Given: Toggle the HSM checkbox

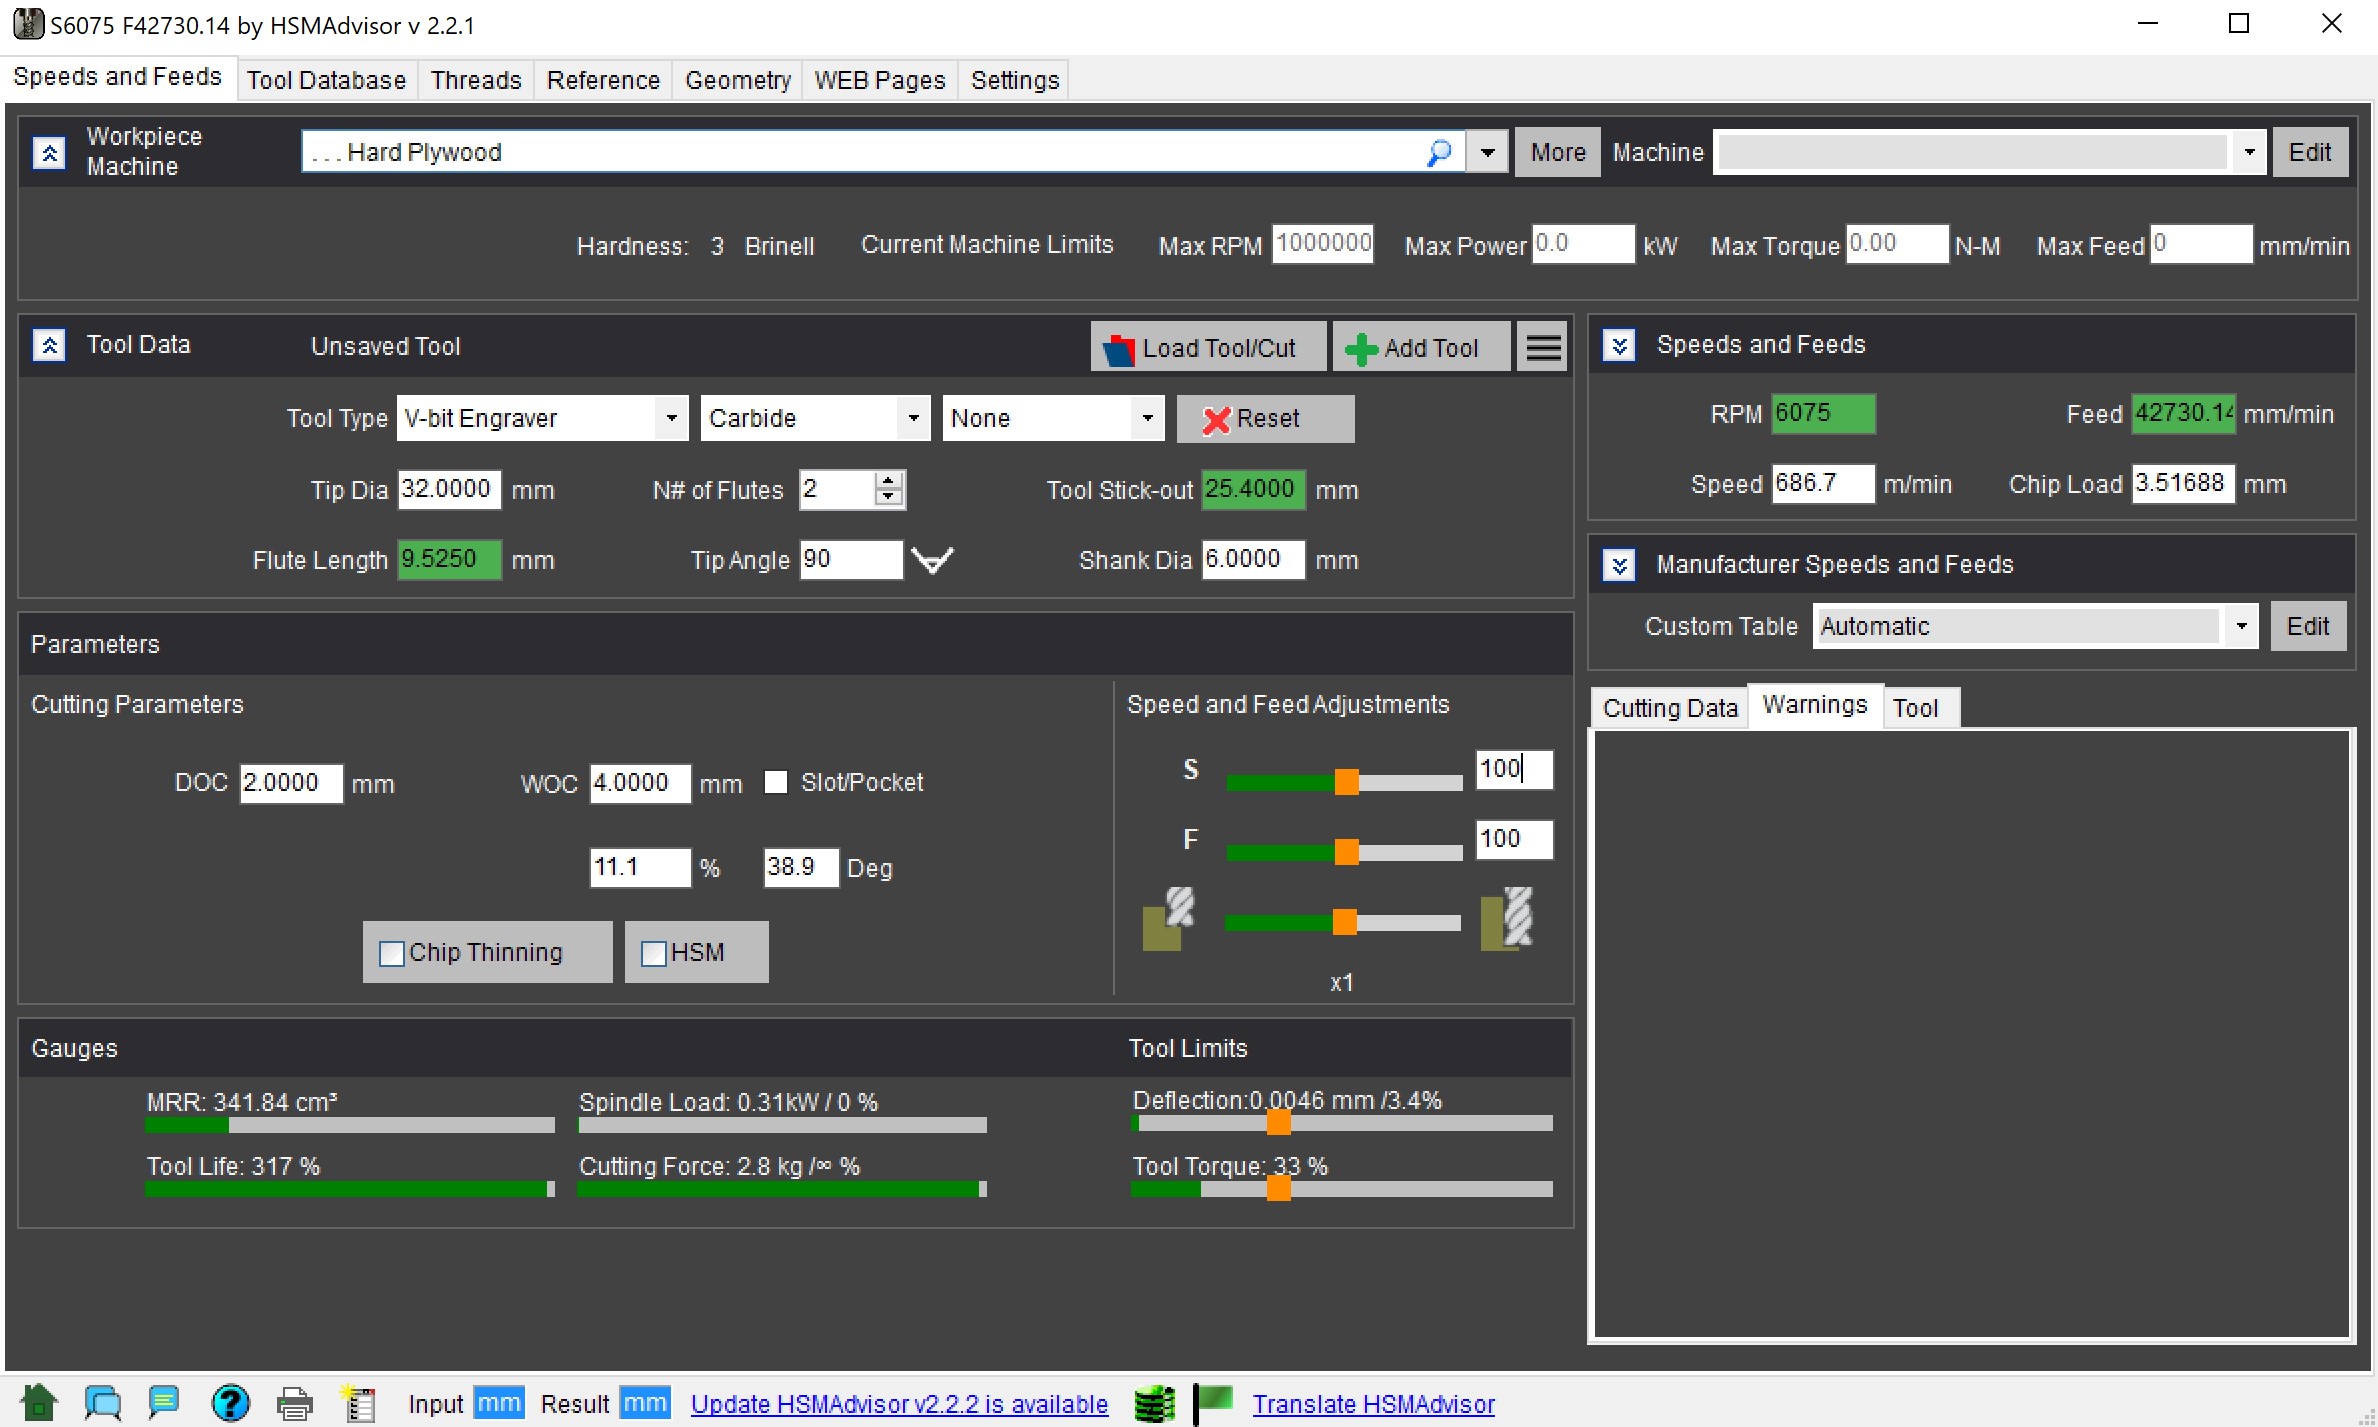Looking at the screenshot, I should 654,953.
